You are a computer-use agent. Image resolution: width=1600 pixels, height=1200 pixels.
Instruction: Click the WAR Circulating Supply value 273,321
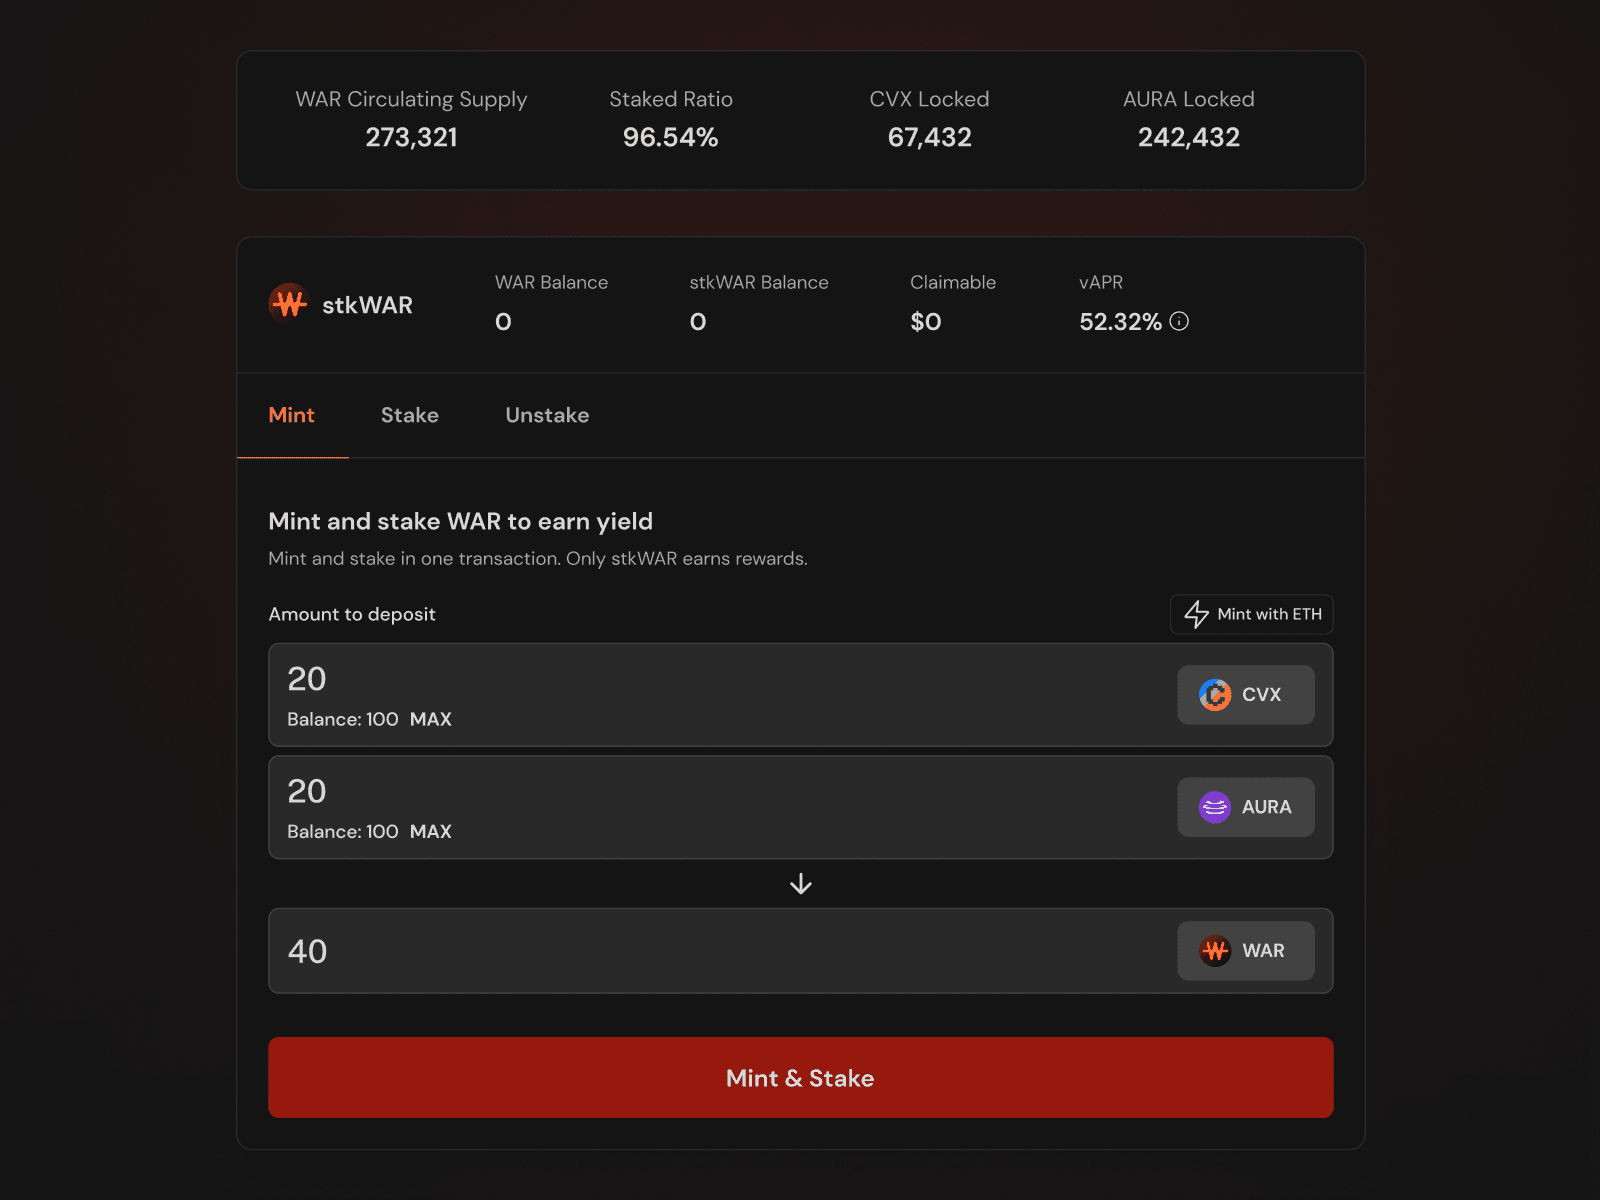412,137
